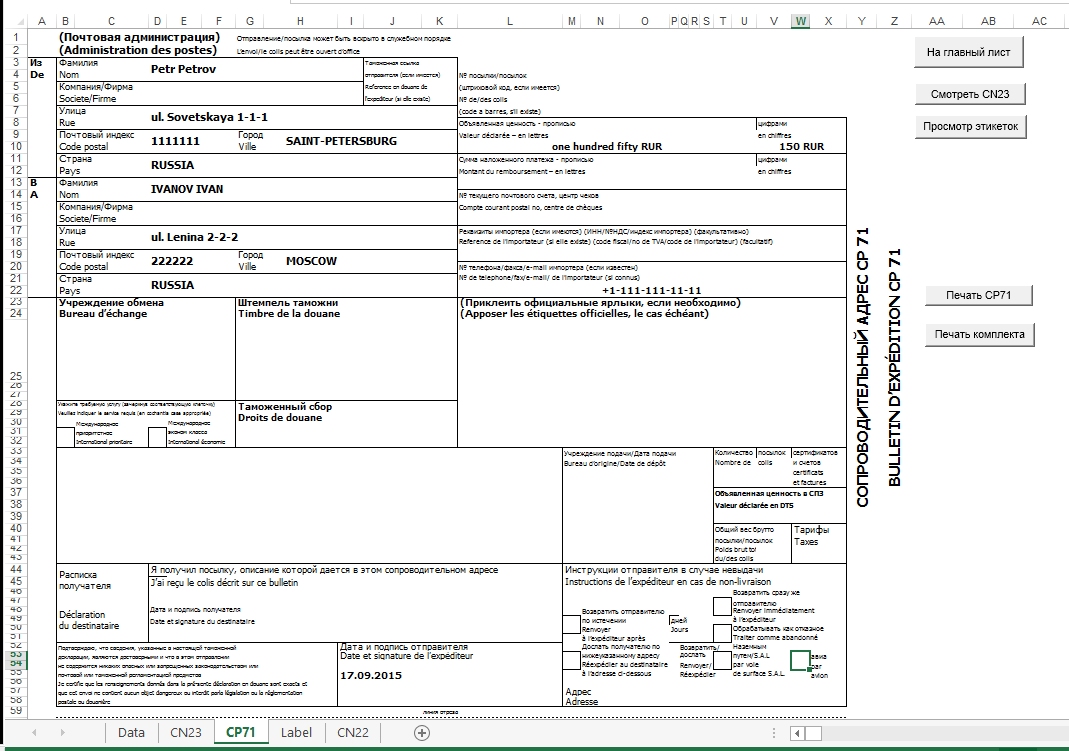Click the 'На главный лист' button
Viewport: 1069px width, 751px height.
click(969, 53)
